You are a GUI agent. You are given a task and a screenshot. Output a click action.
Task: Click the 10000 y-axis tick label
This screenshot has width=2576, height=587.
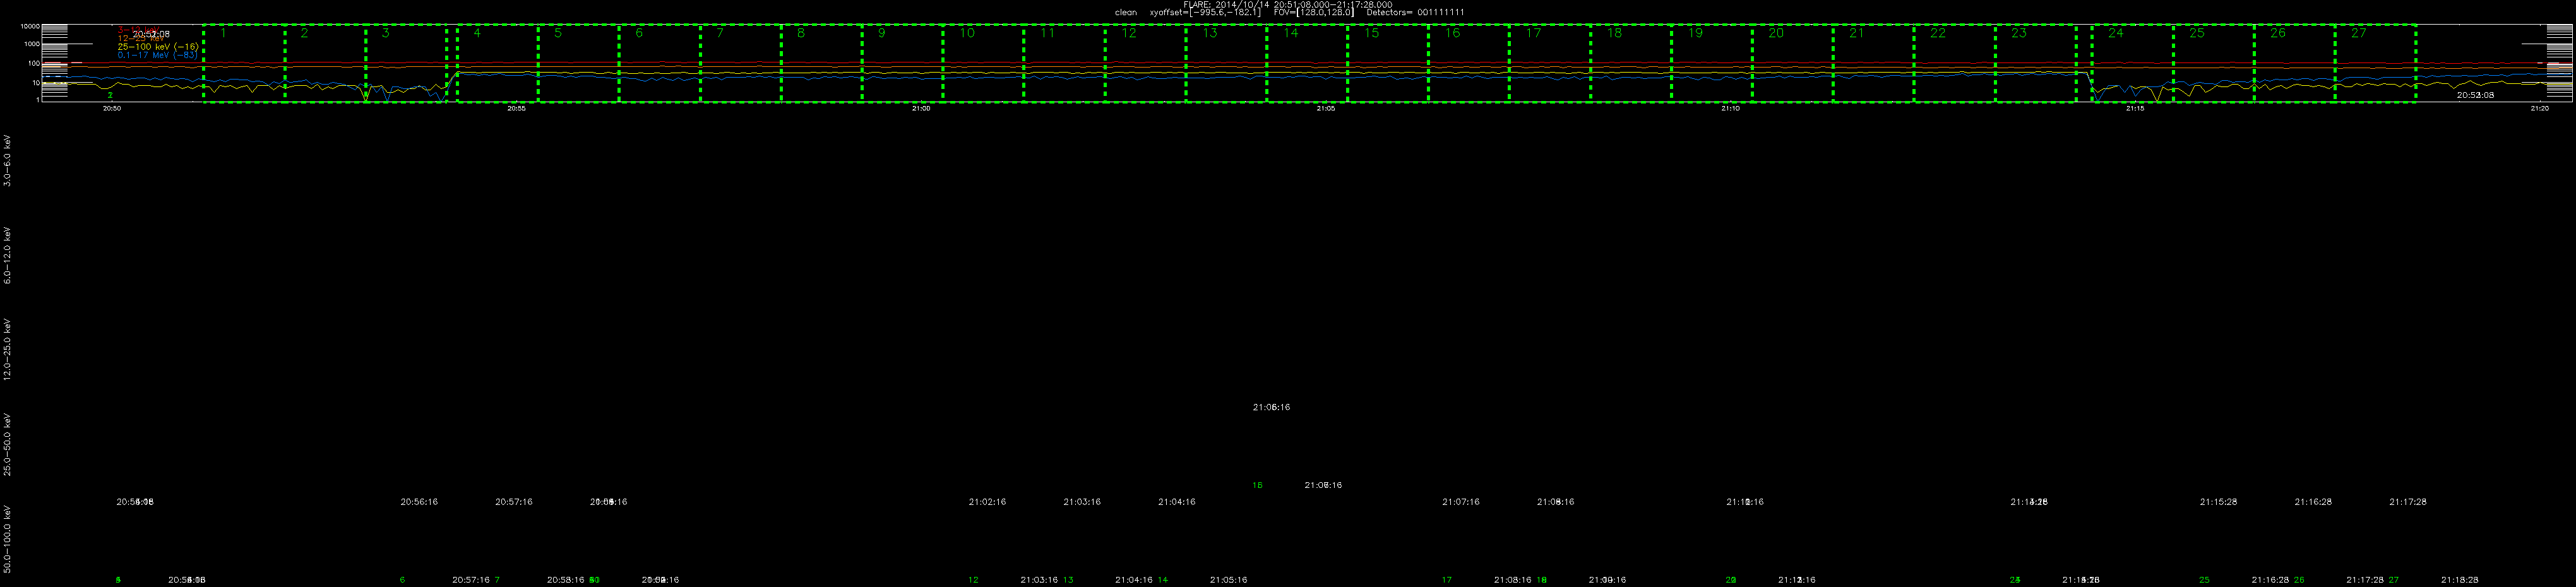click(x=29, y=26)
